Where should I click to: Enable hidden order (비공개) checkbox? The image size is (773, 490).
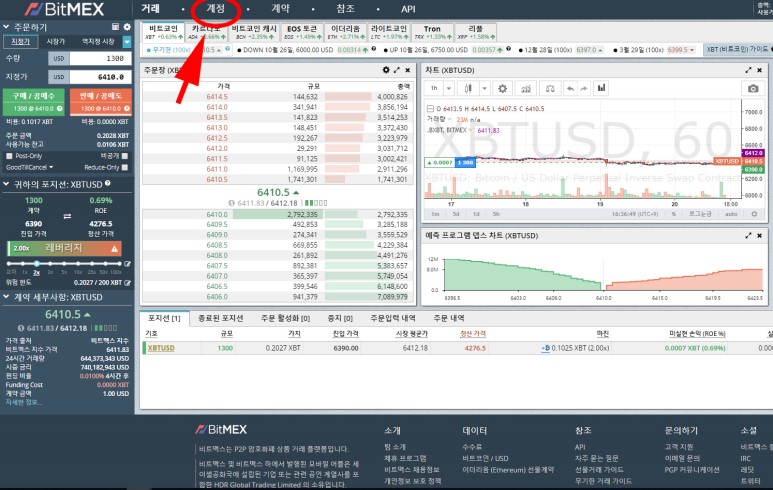tap(125, 156)
